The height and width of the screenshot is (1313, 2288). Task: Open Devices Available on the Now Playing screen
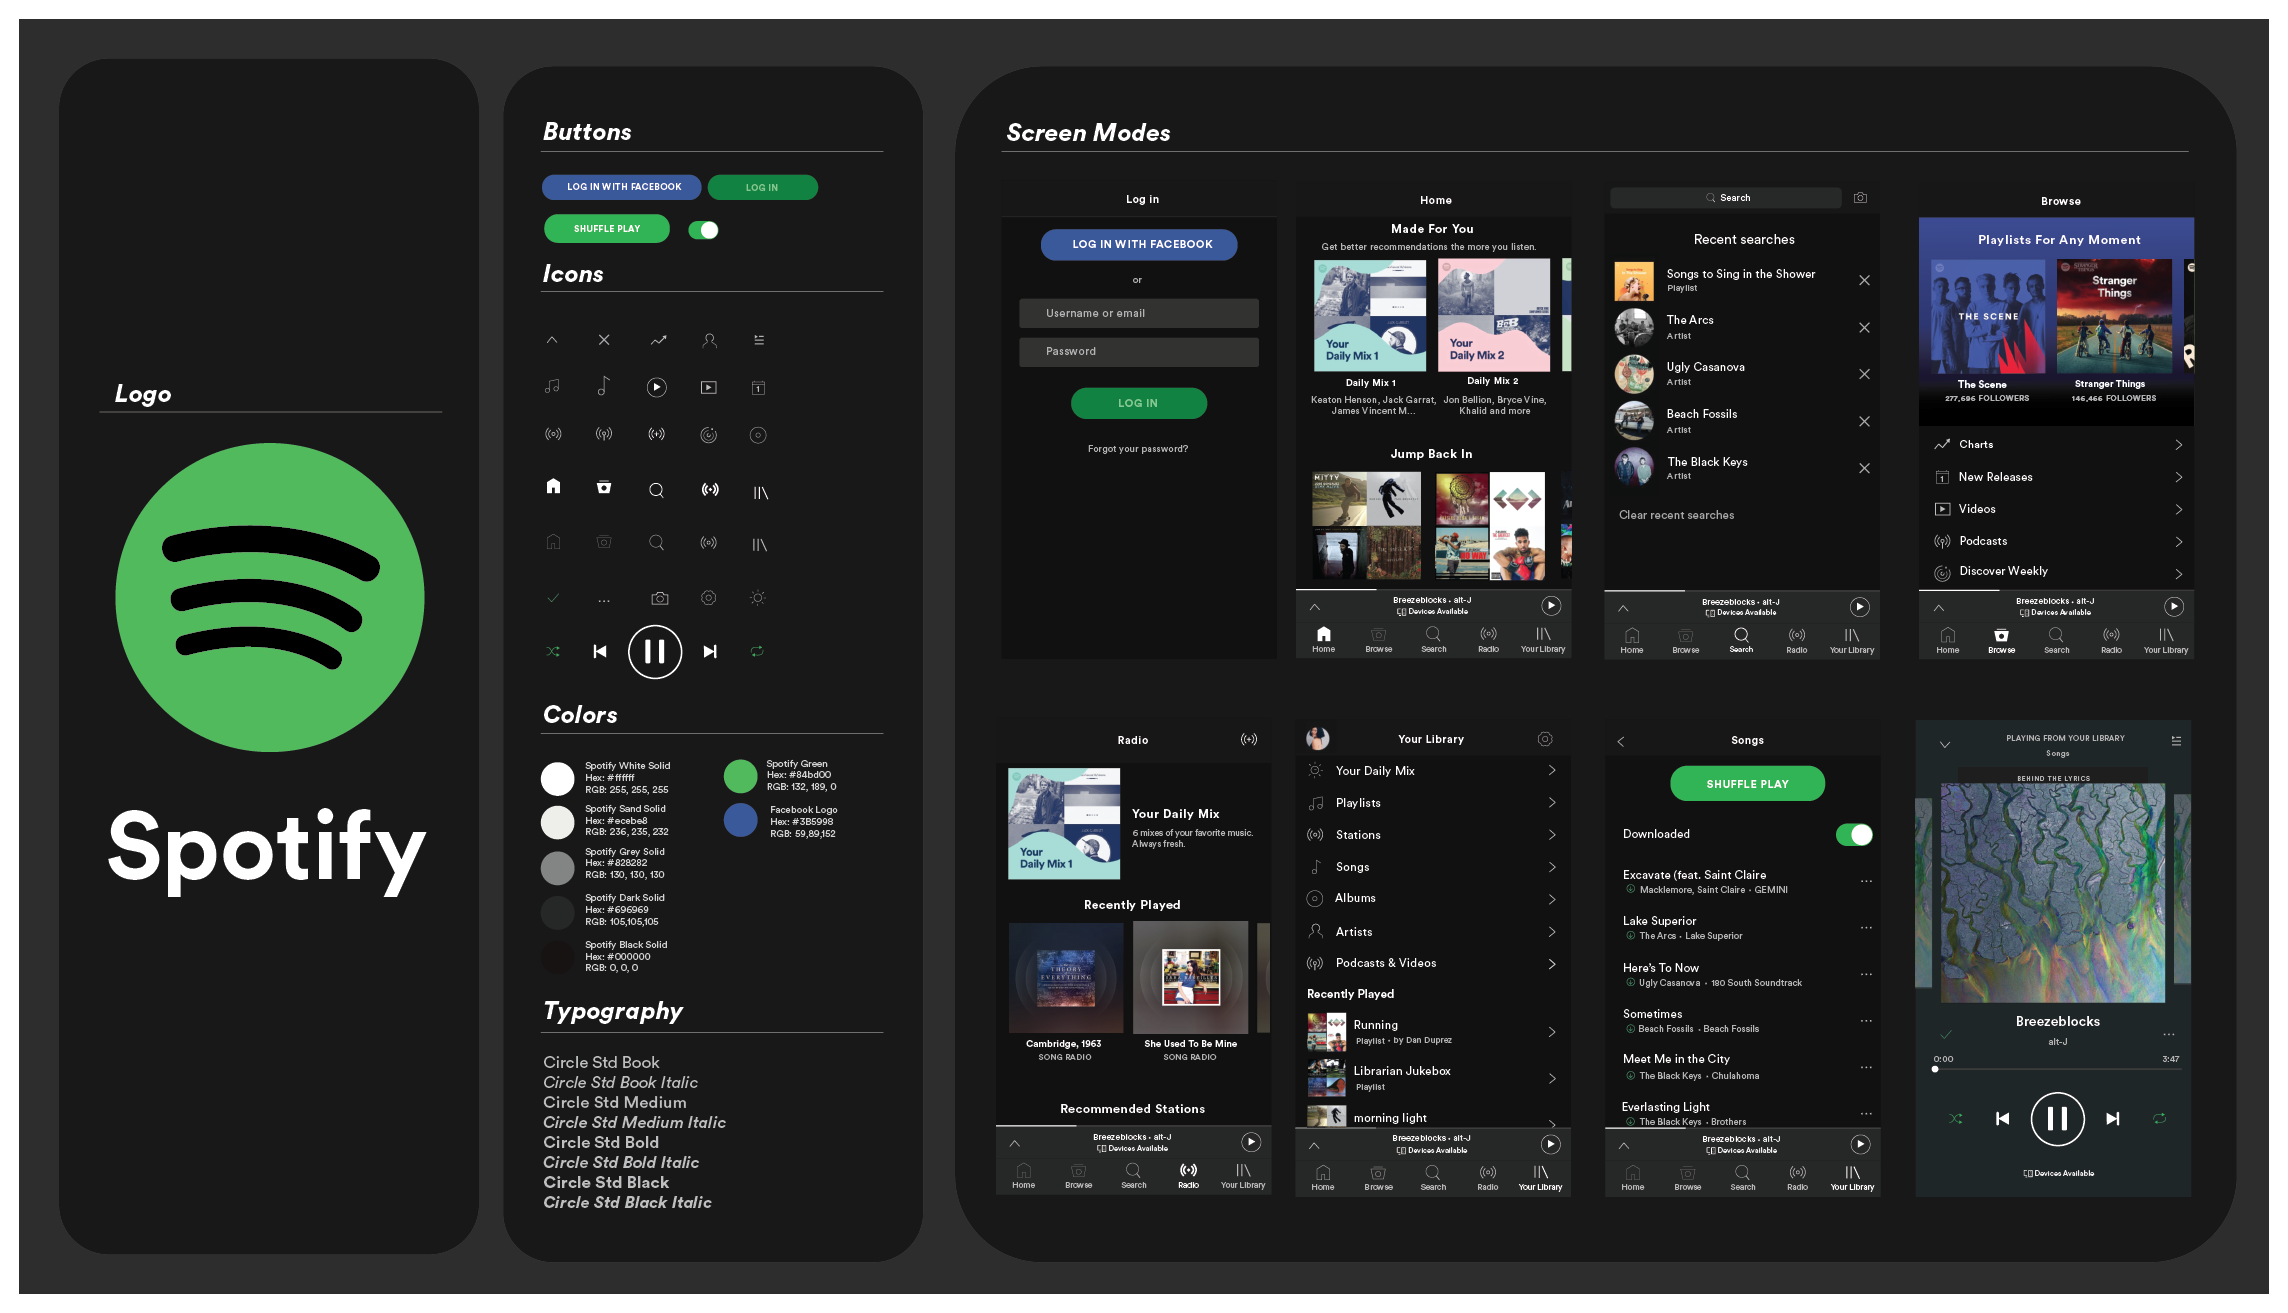[x=2058, y=1173]
